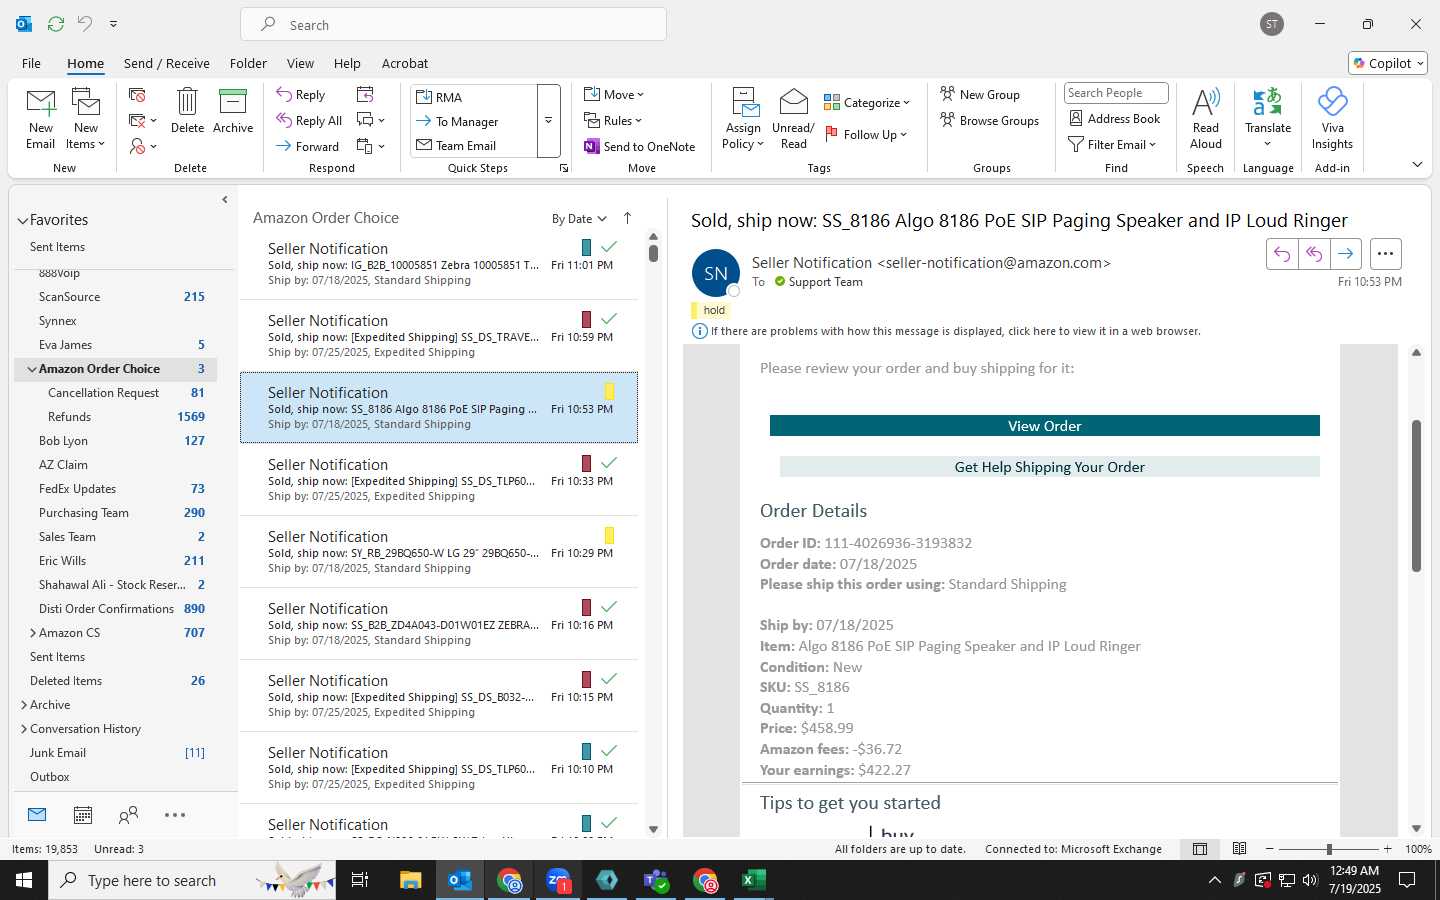Open more actions menu in reading pane
Image resolution: width=1440 pixels, height=900 pixels.
(x=1385, y=254)
